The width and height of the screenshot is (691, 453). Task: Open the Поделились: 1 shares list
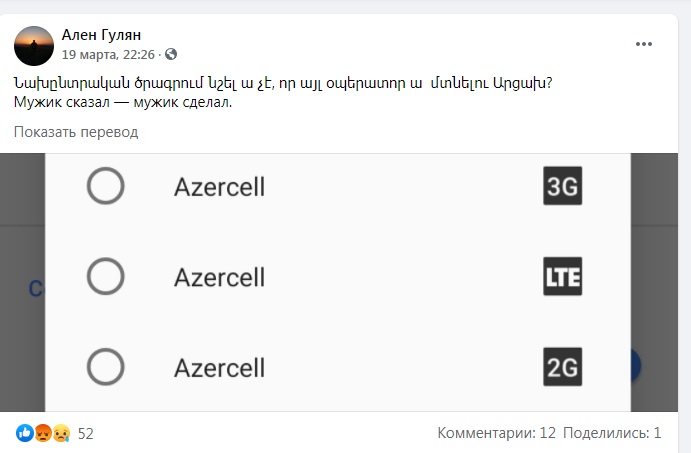pyautogui.click(x=612, y=434)
